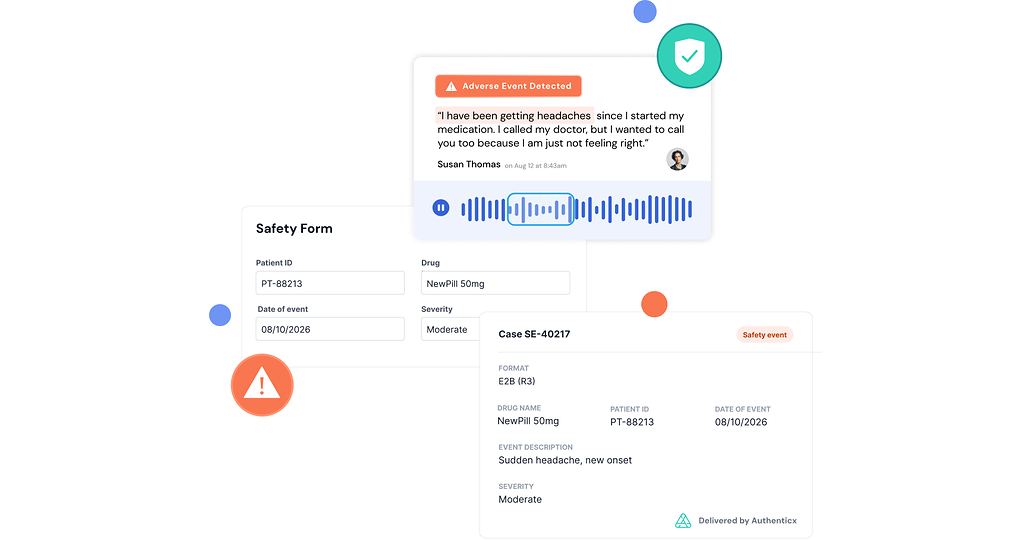Select the highlighted segment of the audio waveform
The image size is (1031, 540).
(x=540, y=209)
